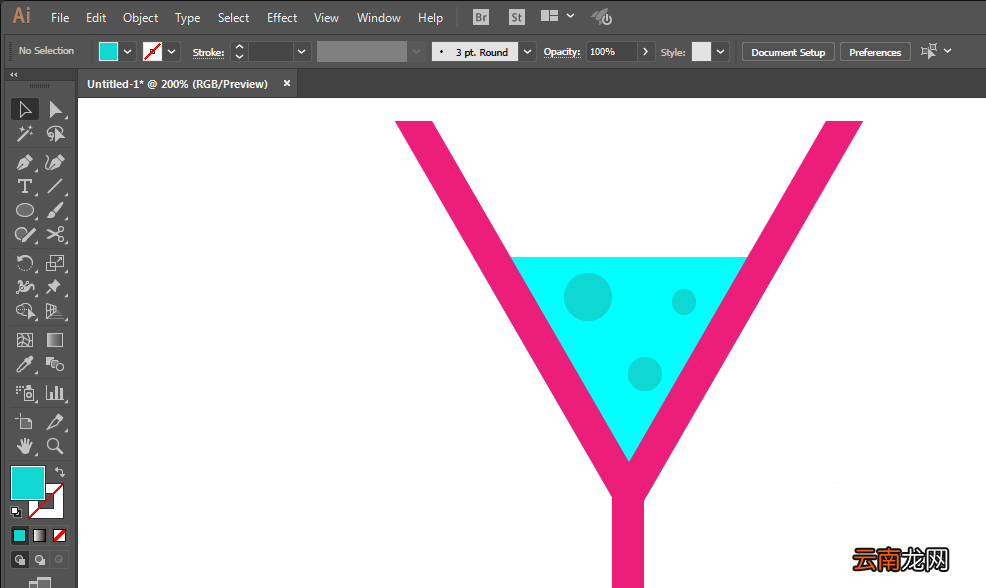The image size is (986, 588).
Task: Open Adobe Bridge (Br)
Action: (481, 17)
